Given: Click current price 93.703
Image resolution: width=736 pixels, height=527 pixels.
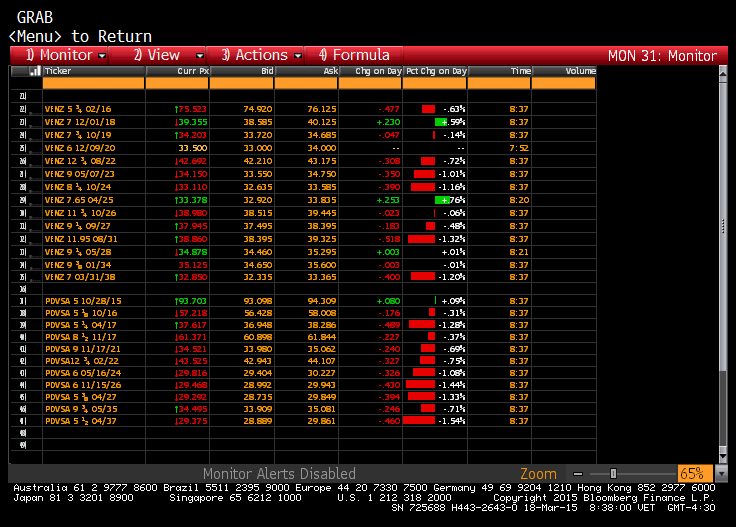Looking at the screenshot, I should (x=191, y=301).
